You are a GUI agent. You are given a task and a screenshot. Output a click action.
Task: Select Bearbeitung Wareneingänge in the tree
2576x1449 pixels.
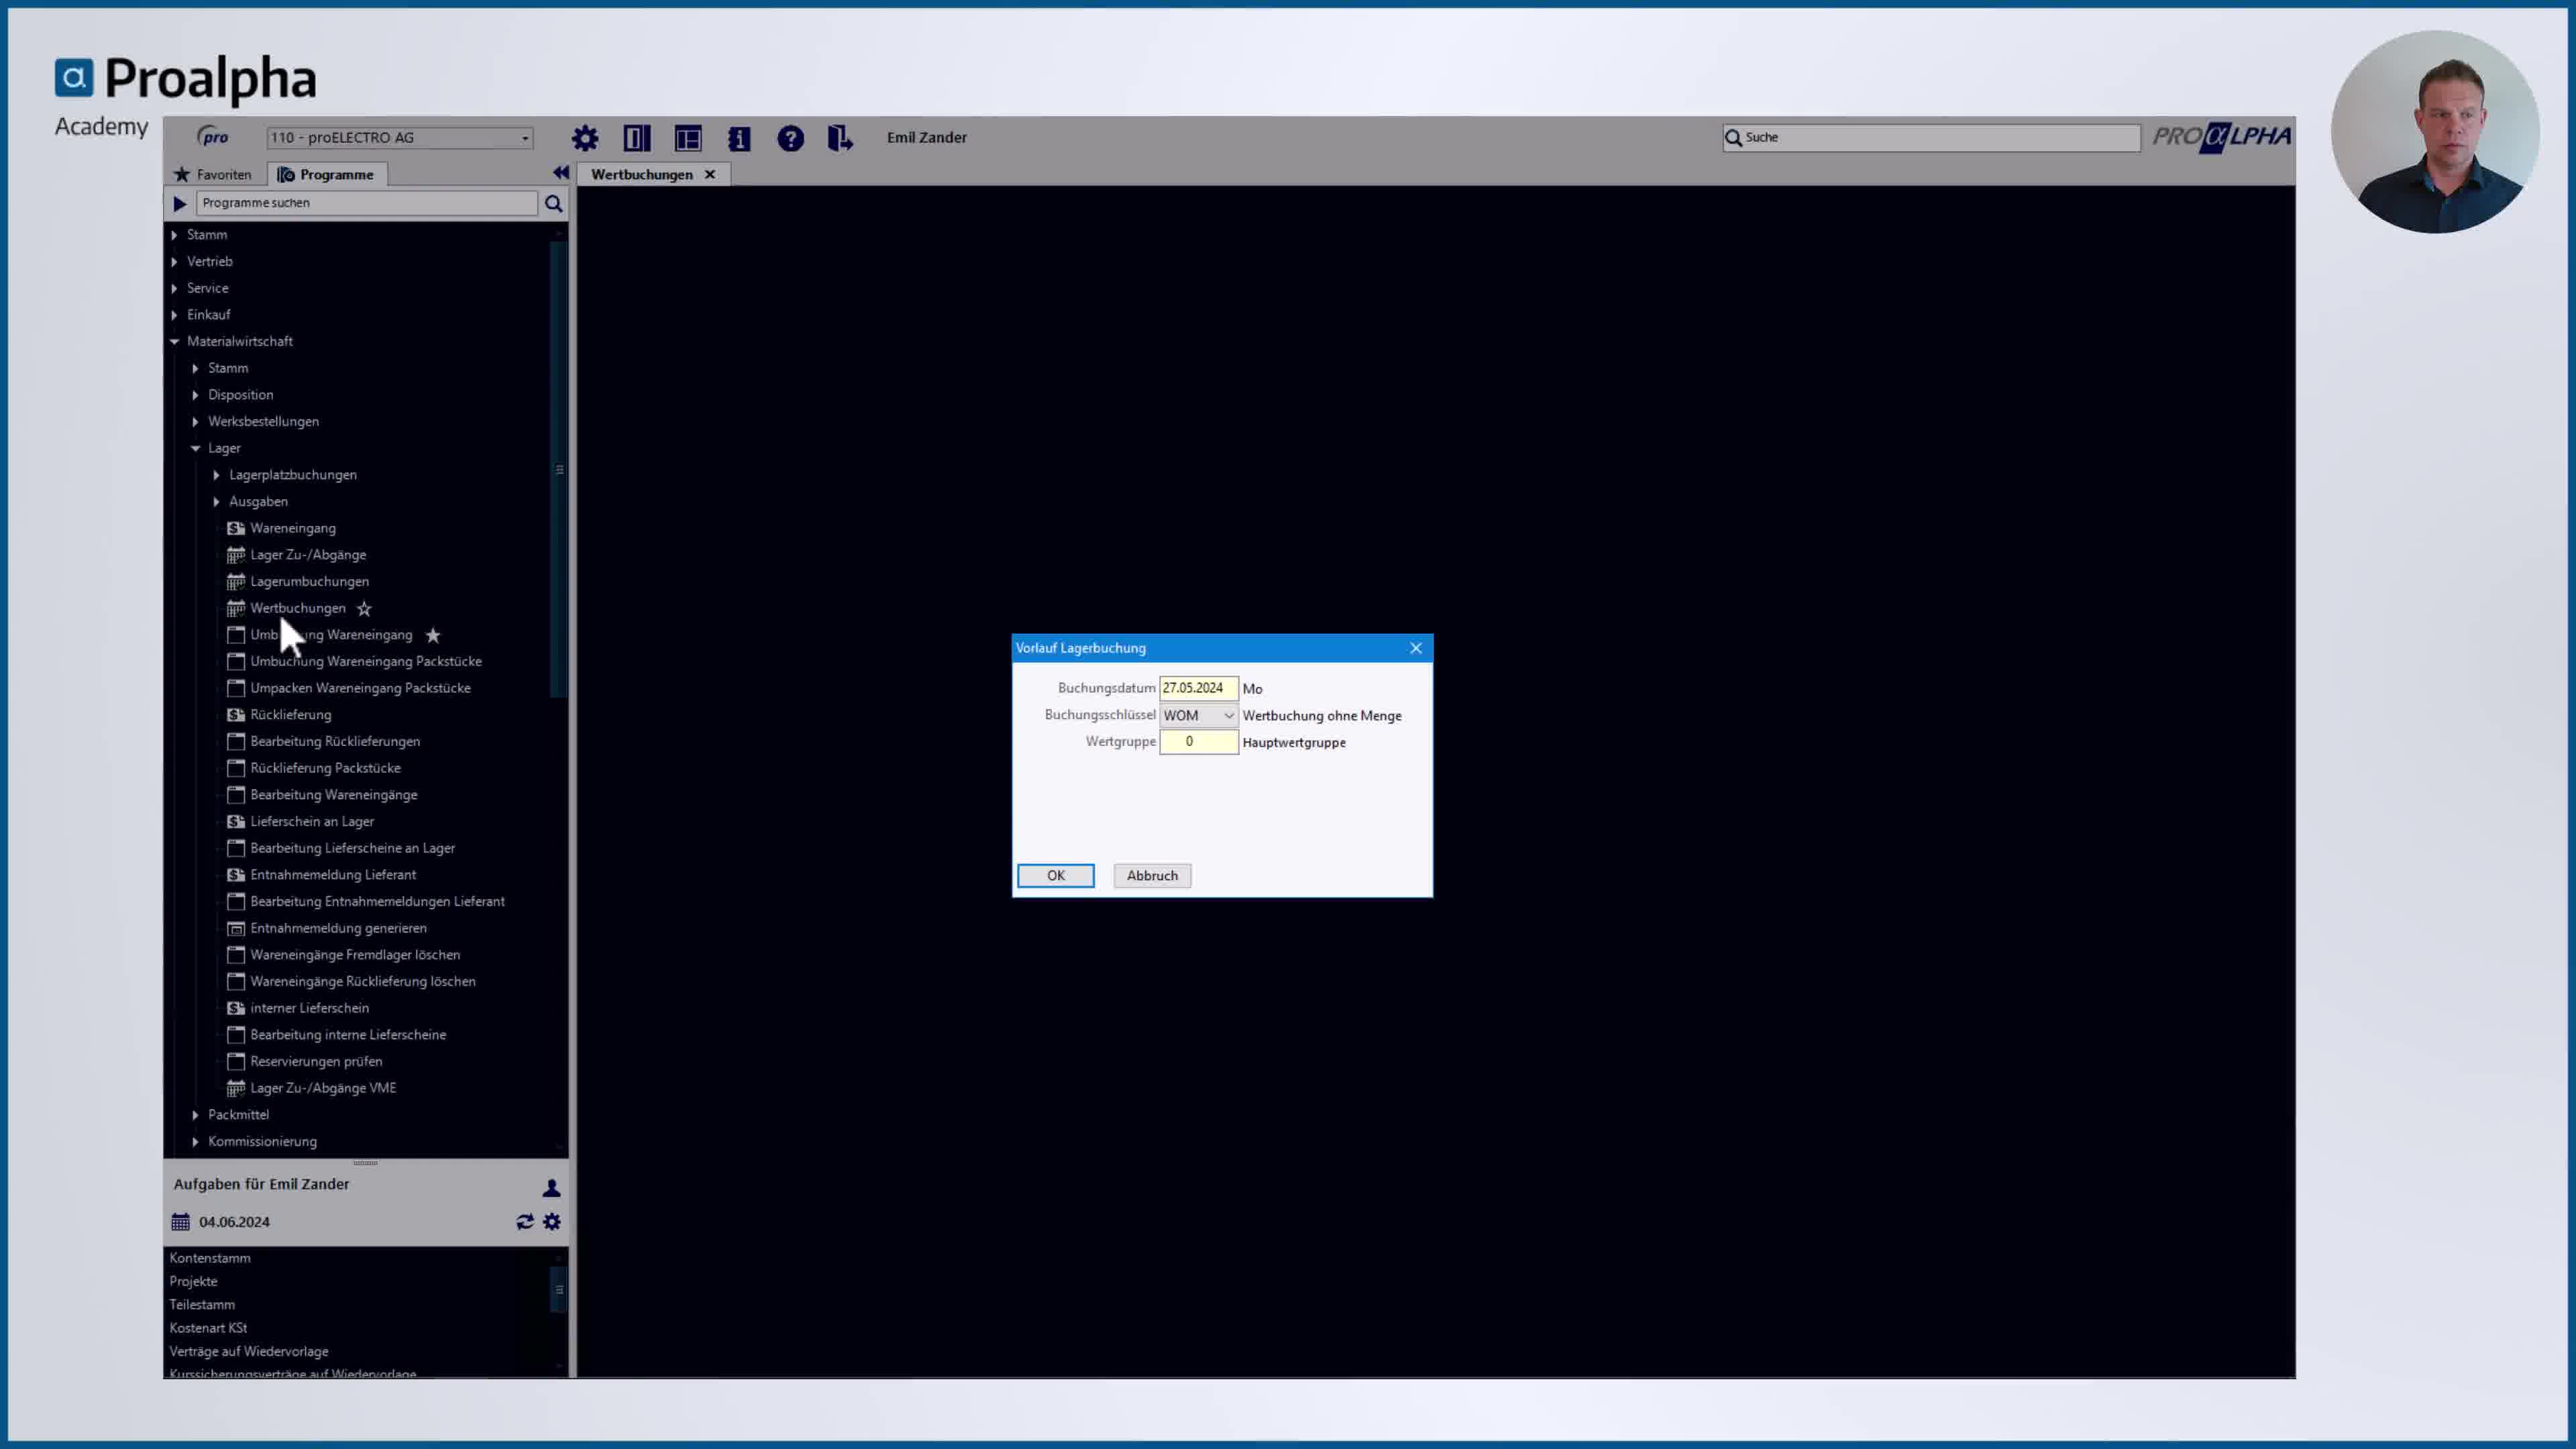[x=334, y=795]
